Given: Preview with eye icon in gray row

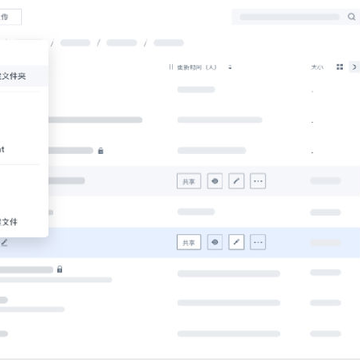Looking at the screenshot, I should tap(215, 181).
